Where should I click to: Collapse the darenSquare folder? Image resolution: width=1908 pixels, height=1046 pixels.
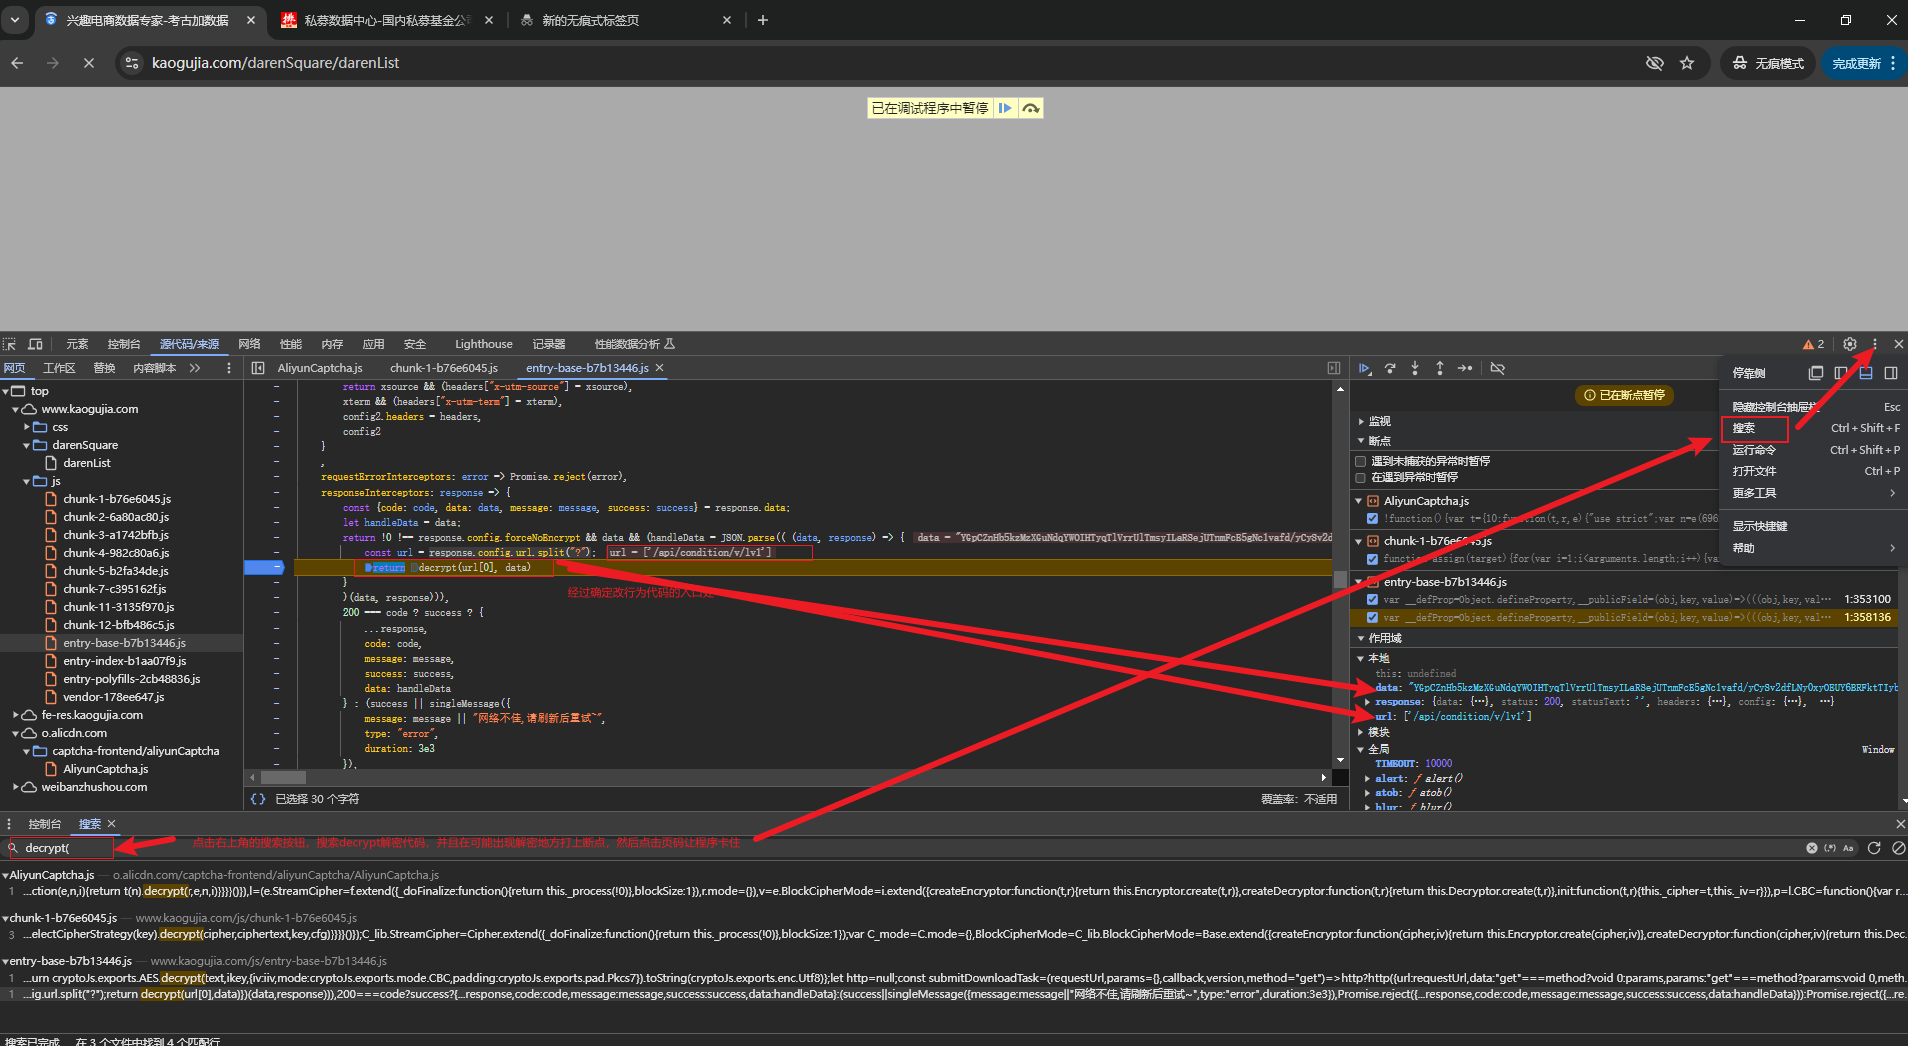coord(27,445)
